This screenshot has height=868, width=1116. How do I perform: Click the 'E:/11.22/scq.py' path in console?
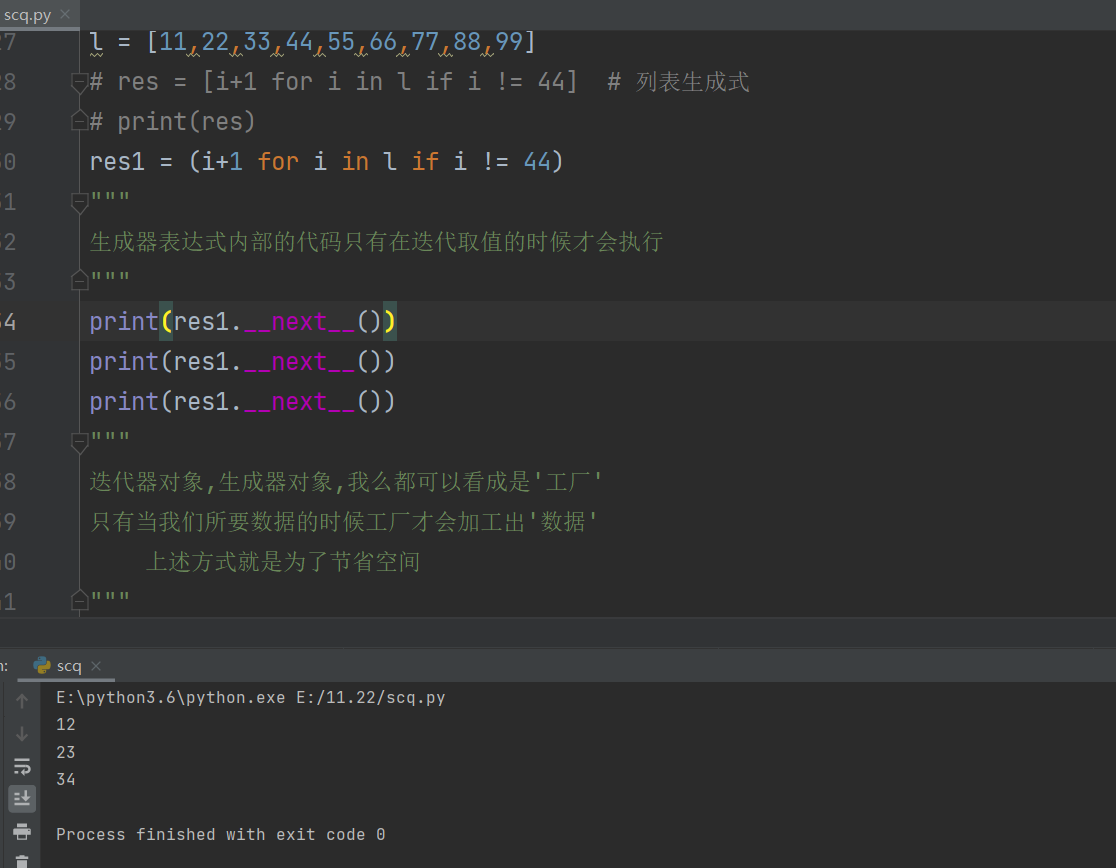pos(371,698)
